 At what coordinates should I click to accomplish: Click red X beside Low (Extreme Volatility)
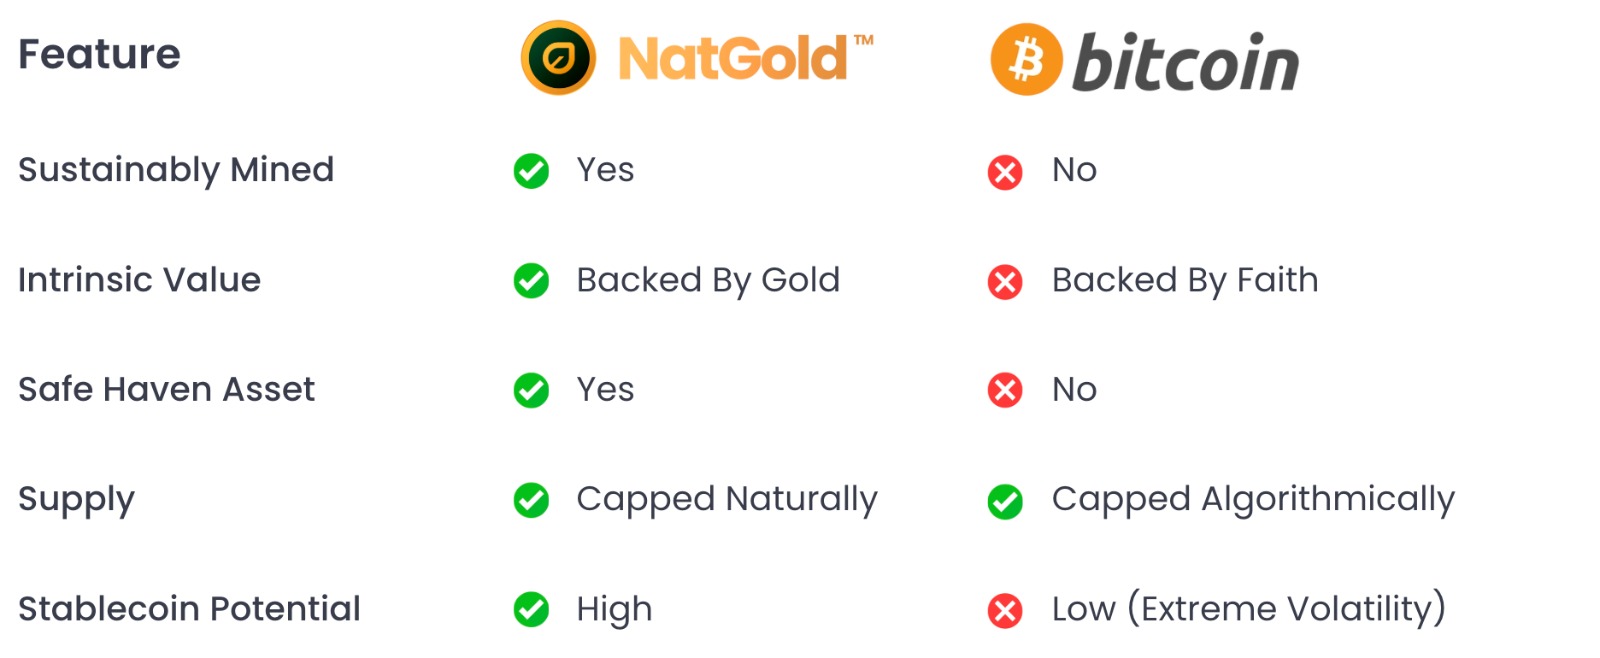pyautogui.click(x=1005, y=610)
